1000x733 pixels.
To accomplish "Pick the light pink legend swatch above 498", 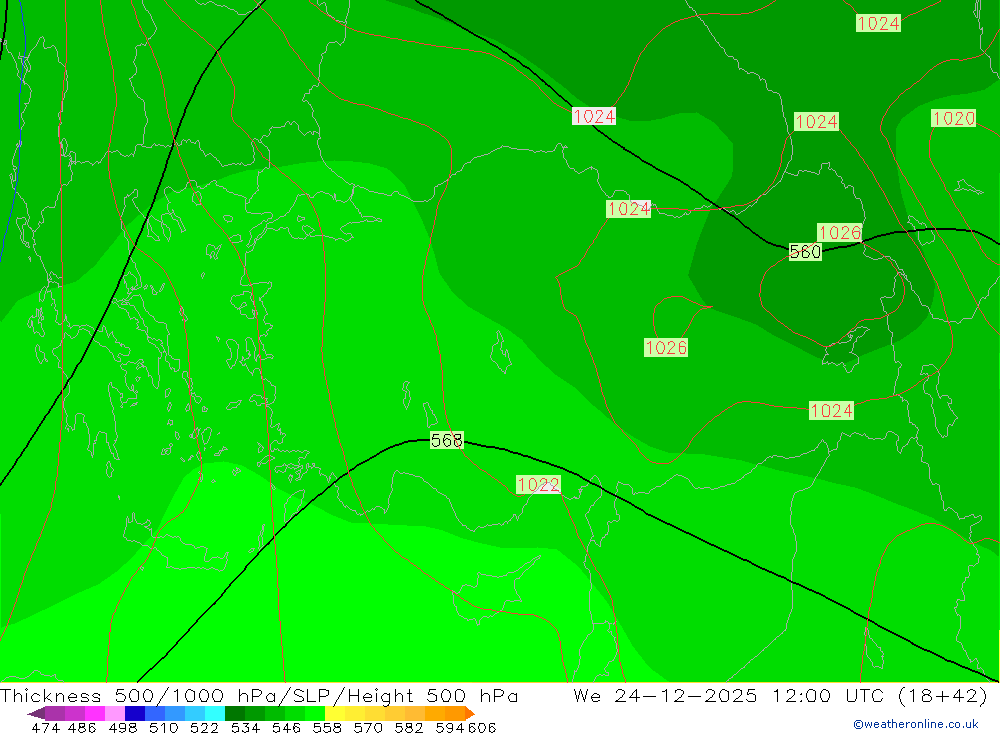I will click(115, 713).
